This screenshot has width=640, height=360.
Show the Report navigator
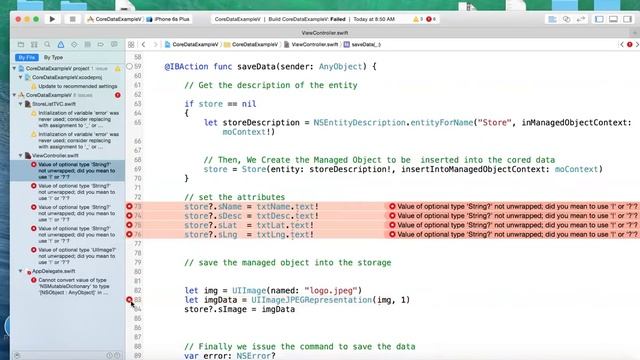[x=114, y=44]
